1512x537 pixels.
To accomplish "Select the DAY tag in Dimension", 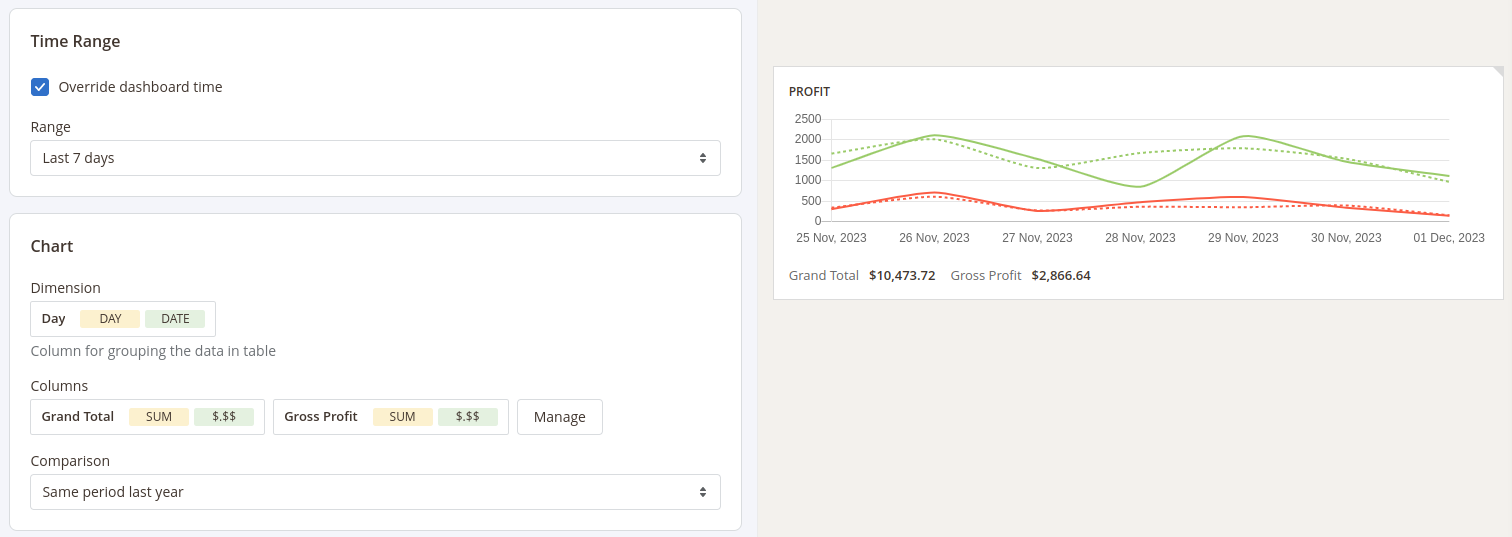I will pyautogui.click(x=110, y=319).
